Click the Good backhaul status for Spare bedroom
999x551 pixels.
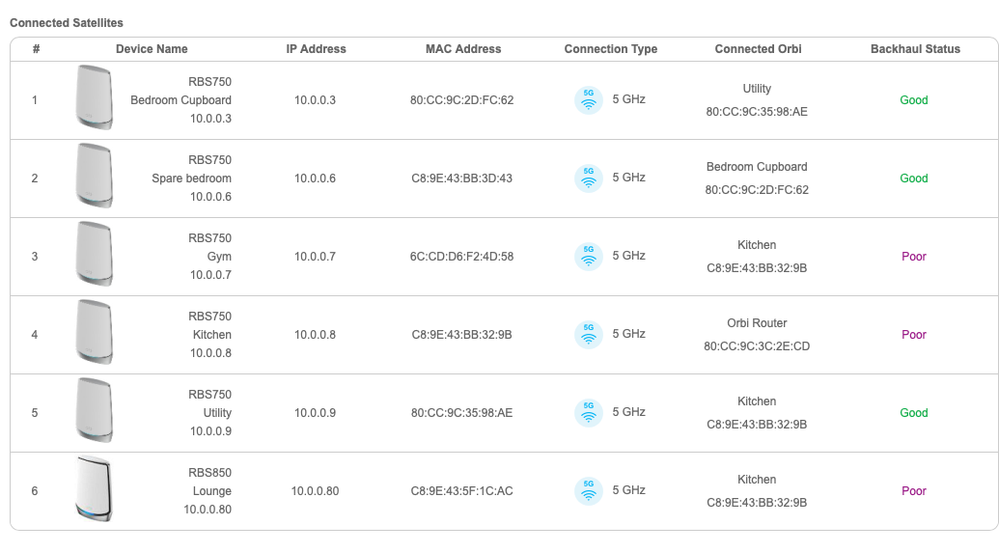914,178
